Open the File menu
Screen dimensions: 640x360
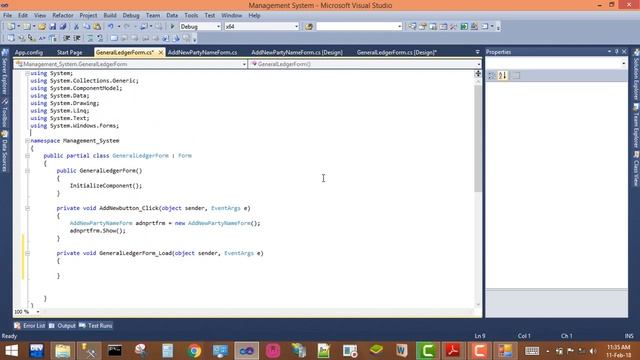pyautogui.click(x=7, y=16)
